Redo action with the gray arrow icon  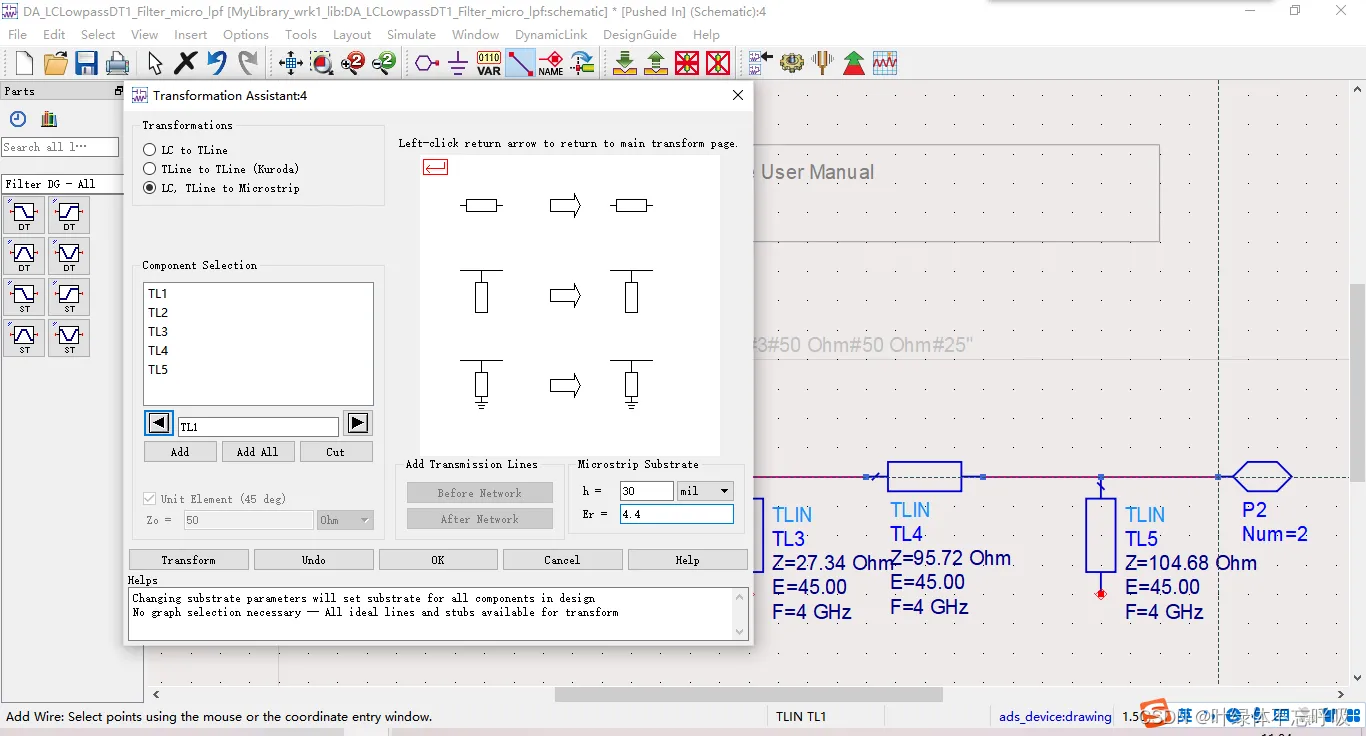[248, 64]
